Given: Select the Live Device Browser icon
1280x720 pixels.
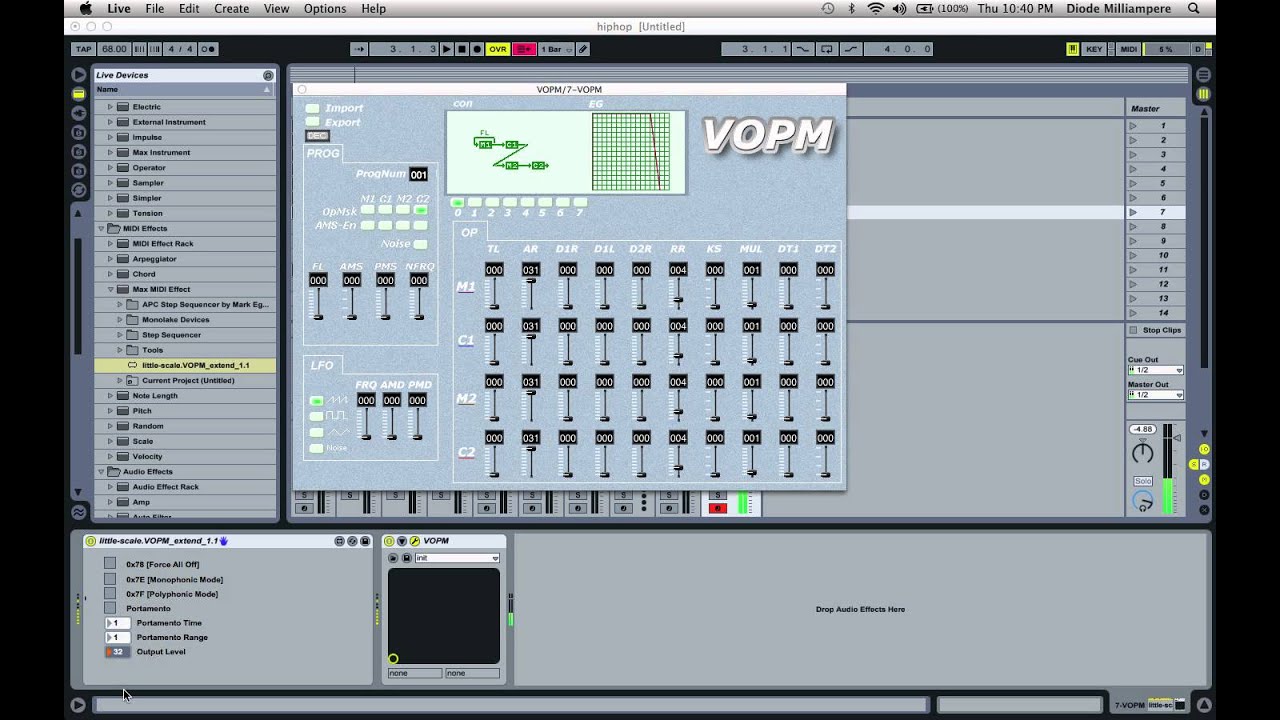Looking at the screenshot, I should tap(78, 94).
